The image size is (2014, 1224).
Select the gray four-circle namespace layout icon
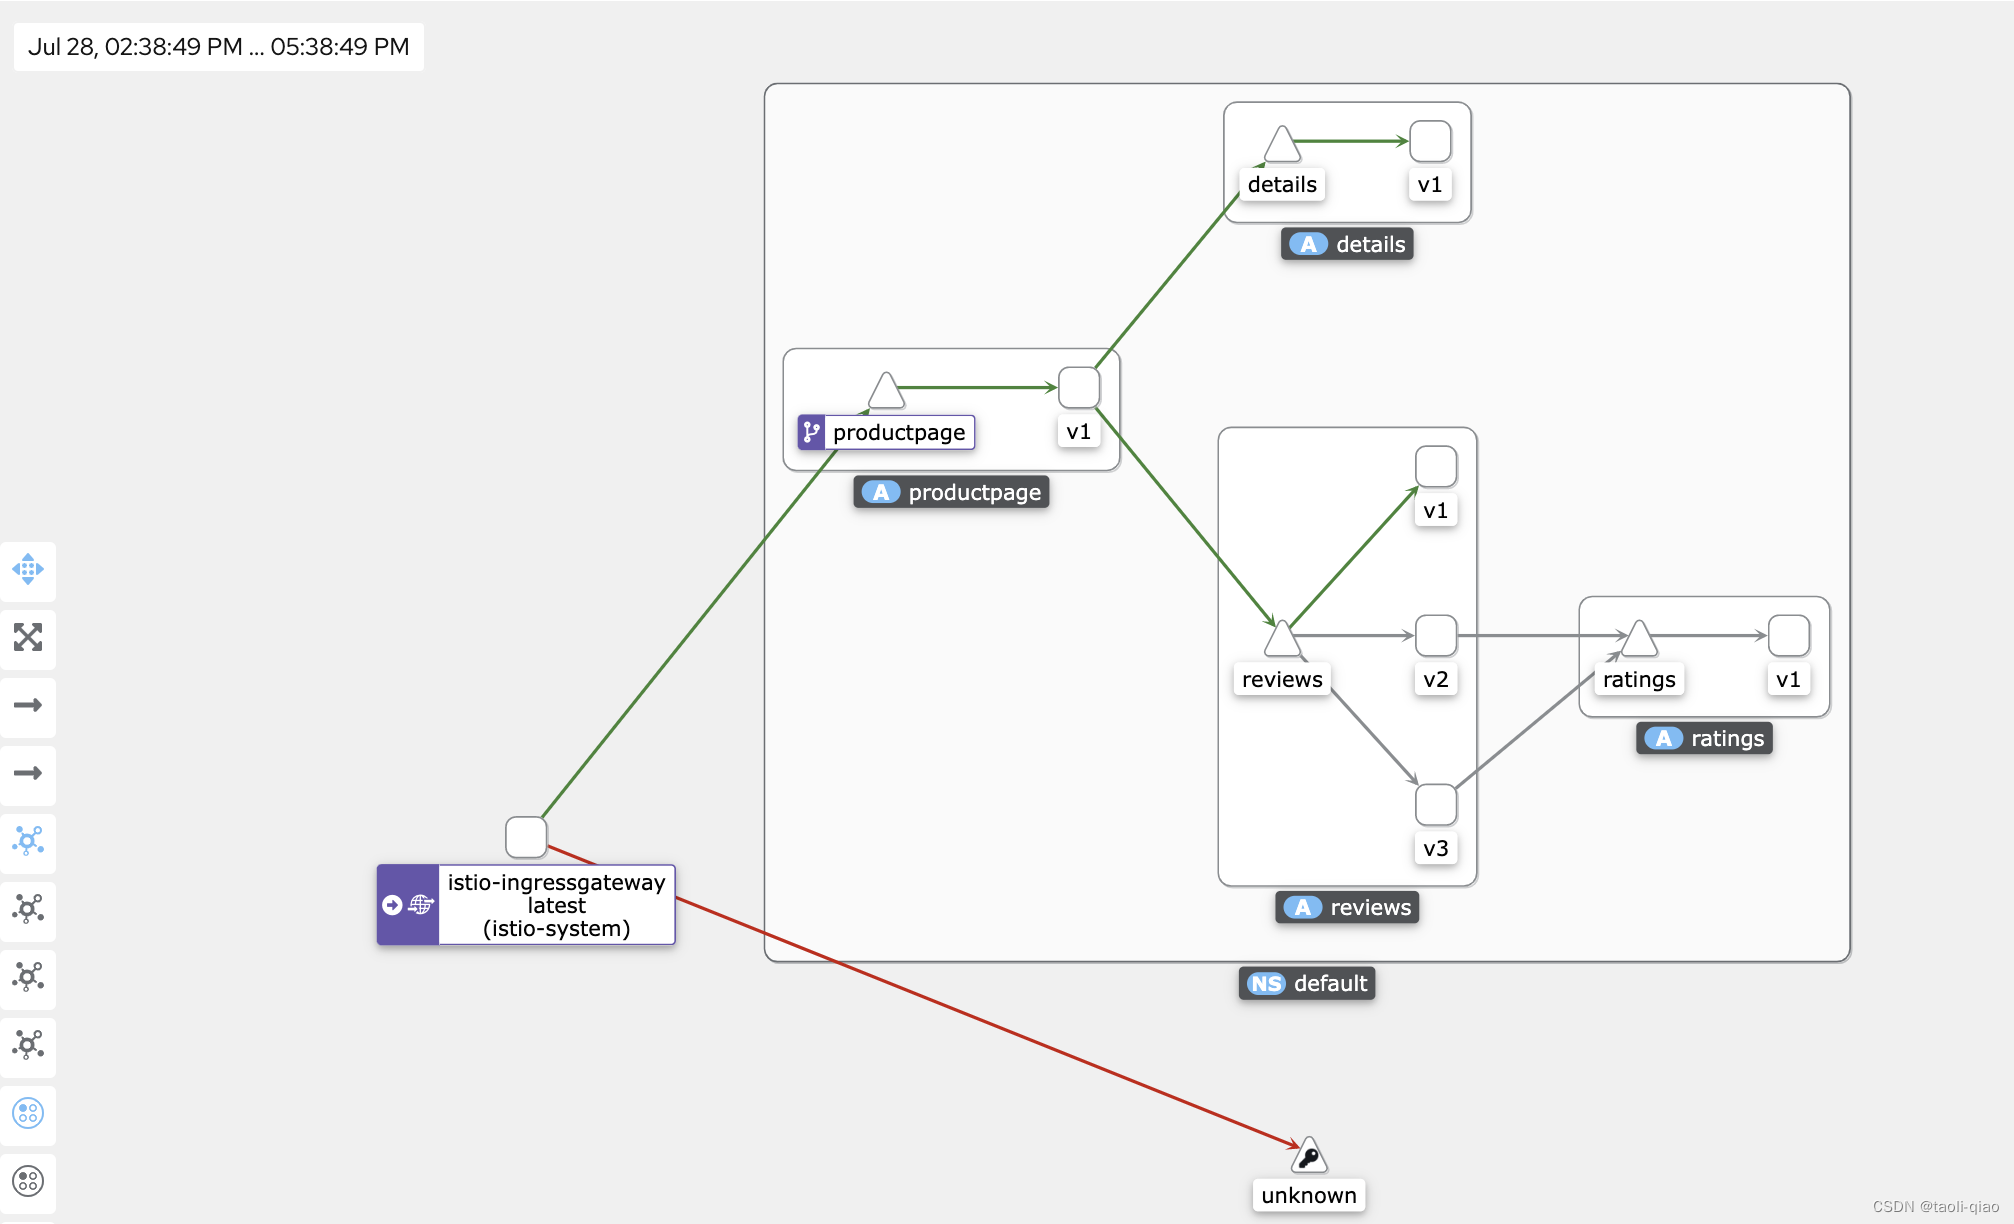[28, 1181]
